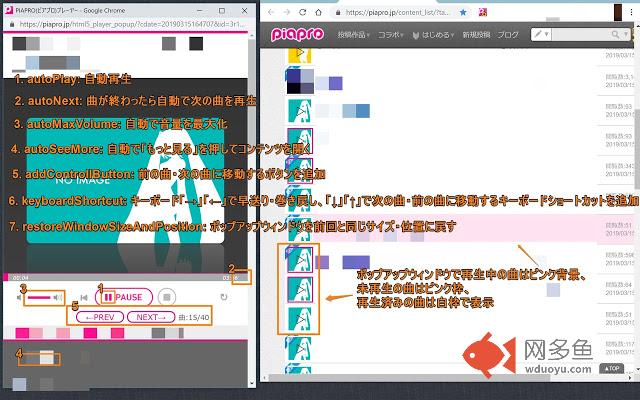Image resolution: width=640 pixels, height=400 pixels.
Task: Seek on the player's playback progress bar
Action: tap(125, 277)
